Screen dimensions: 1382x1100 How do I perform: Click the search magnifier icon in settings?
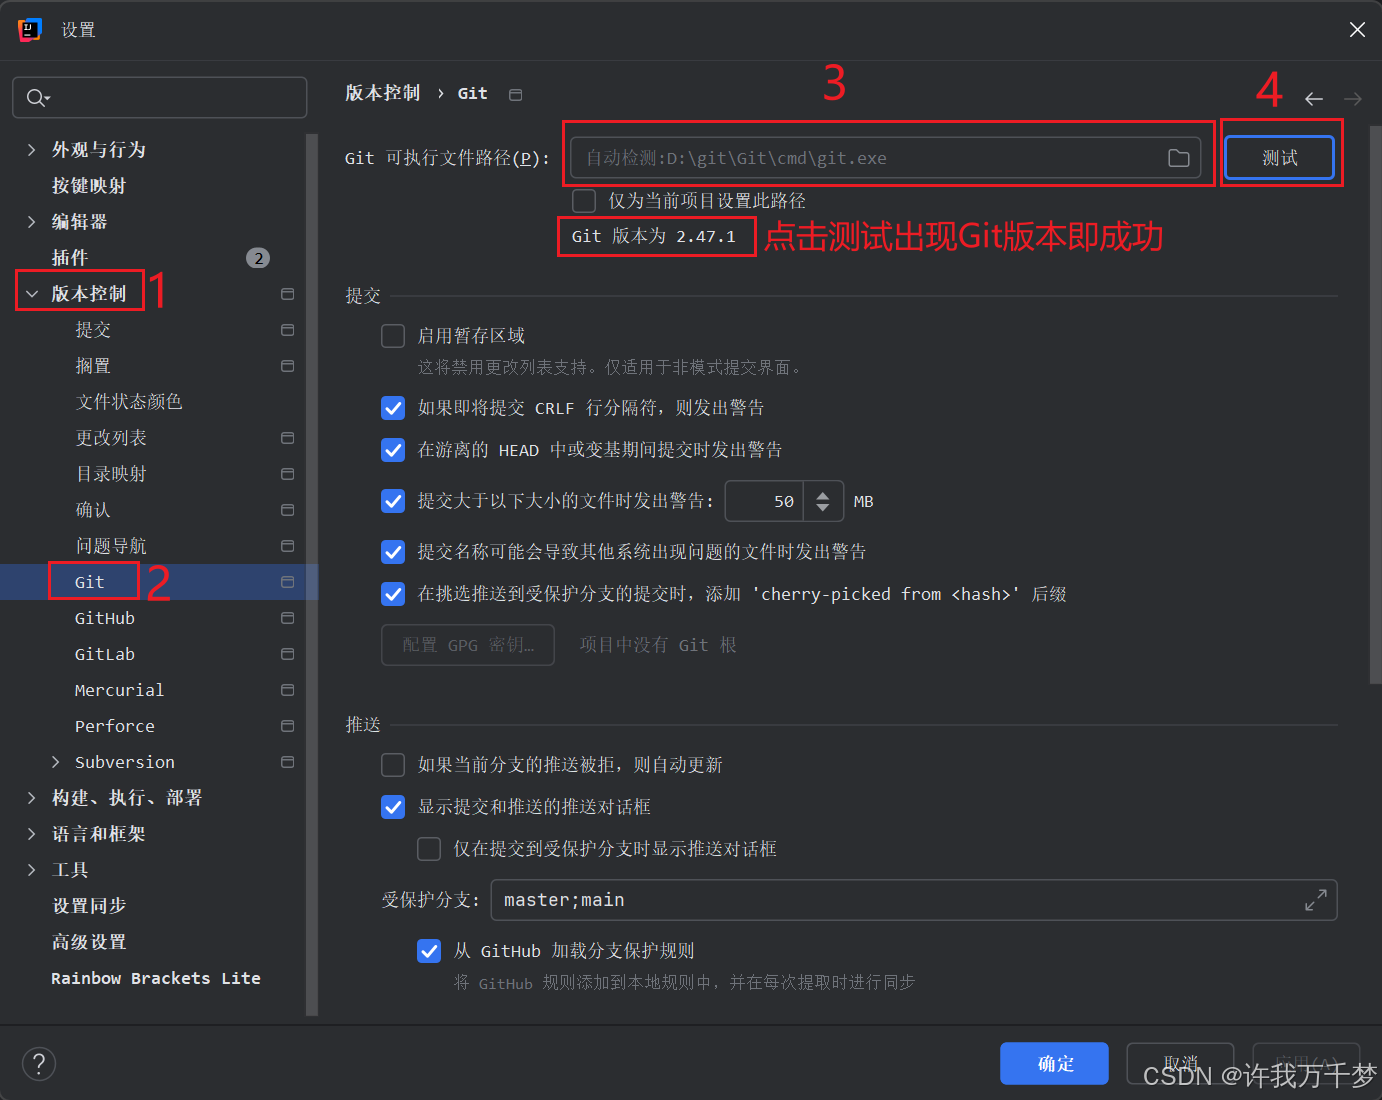(x=35, y=98)
